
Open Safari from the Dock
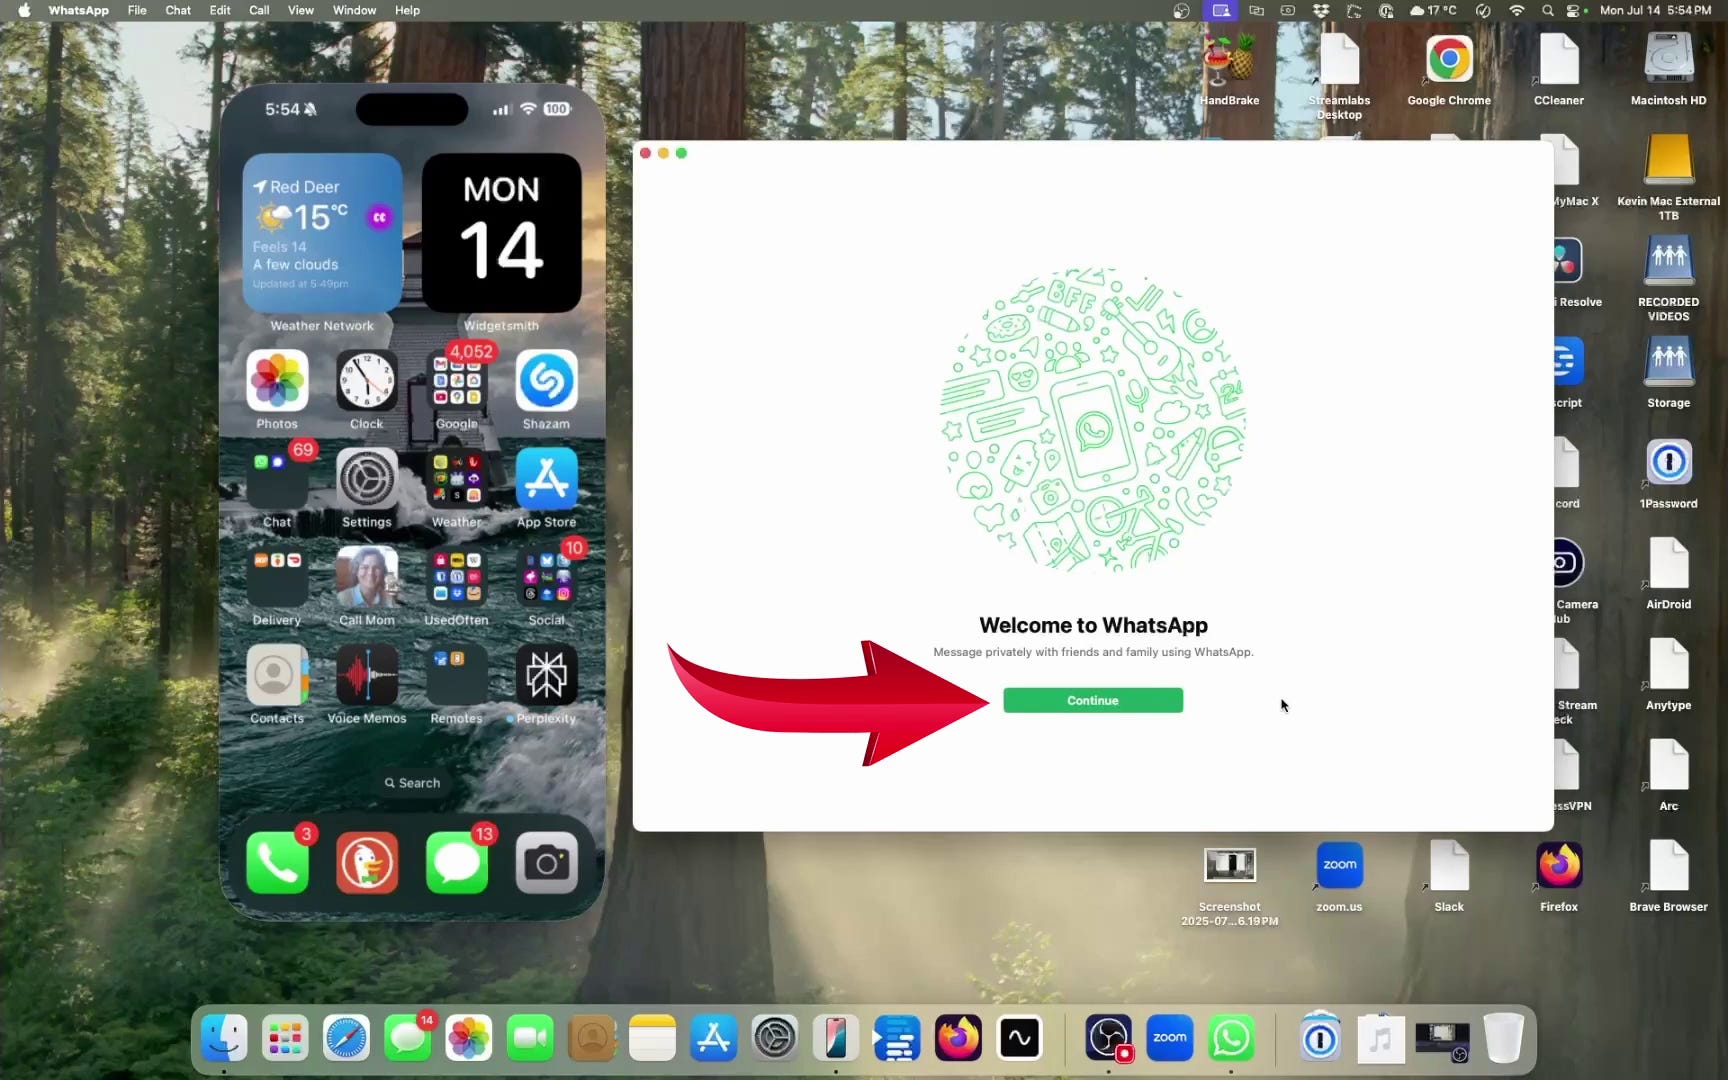346,1039
